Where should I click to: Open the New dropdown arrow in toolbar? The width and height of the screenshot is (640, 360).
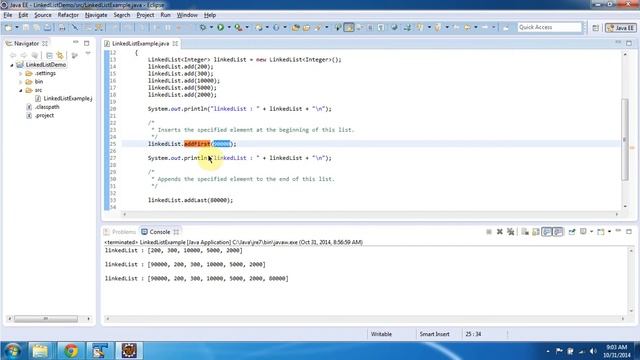click(x=16, y=27)
